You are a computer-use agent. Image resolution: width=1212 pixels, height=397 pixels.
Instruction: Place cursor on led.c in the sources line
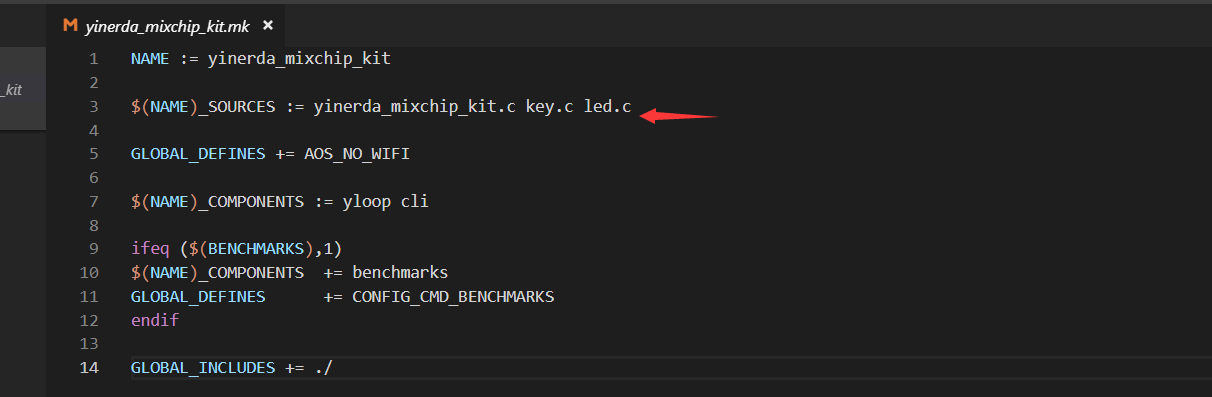[x=607, y=106]
